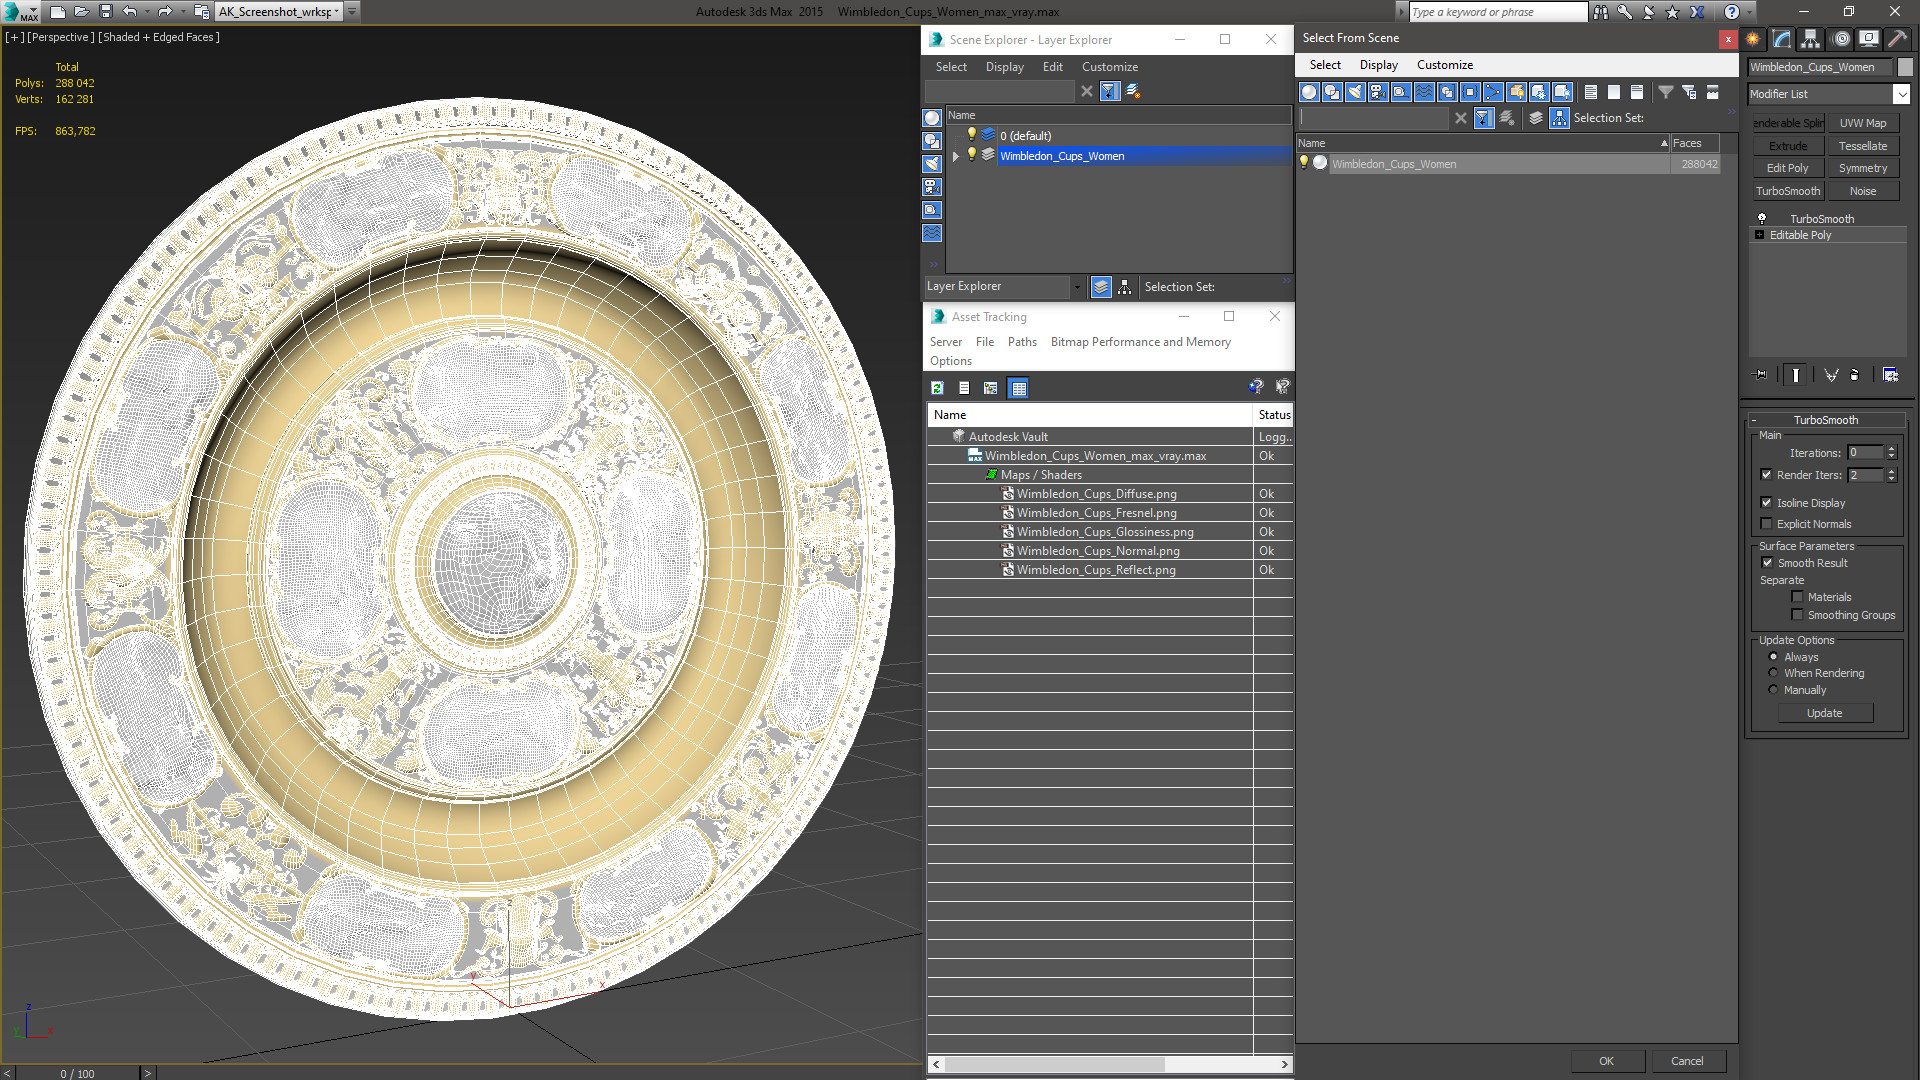Toggle Display Shapes filter in Select From Scene
This screenshot has height=1080, width=1920.
point(1332,92)
